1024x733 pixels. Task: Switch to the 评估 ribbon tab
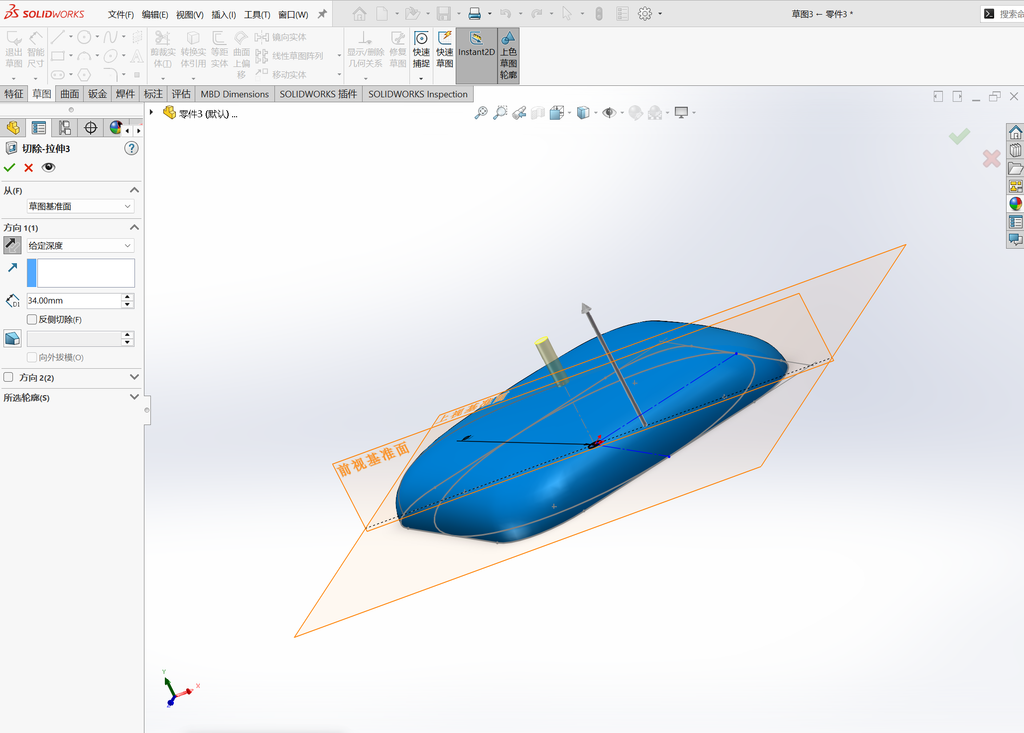(x=181, y=94)
